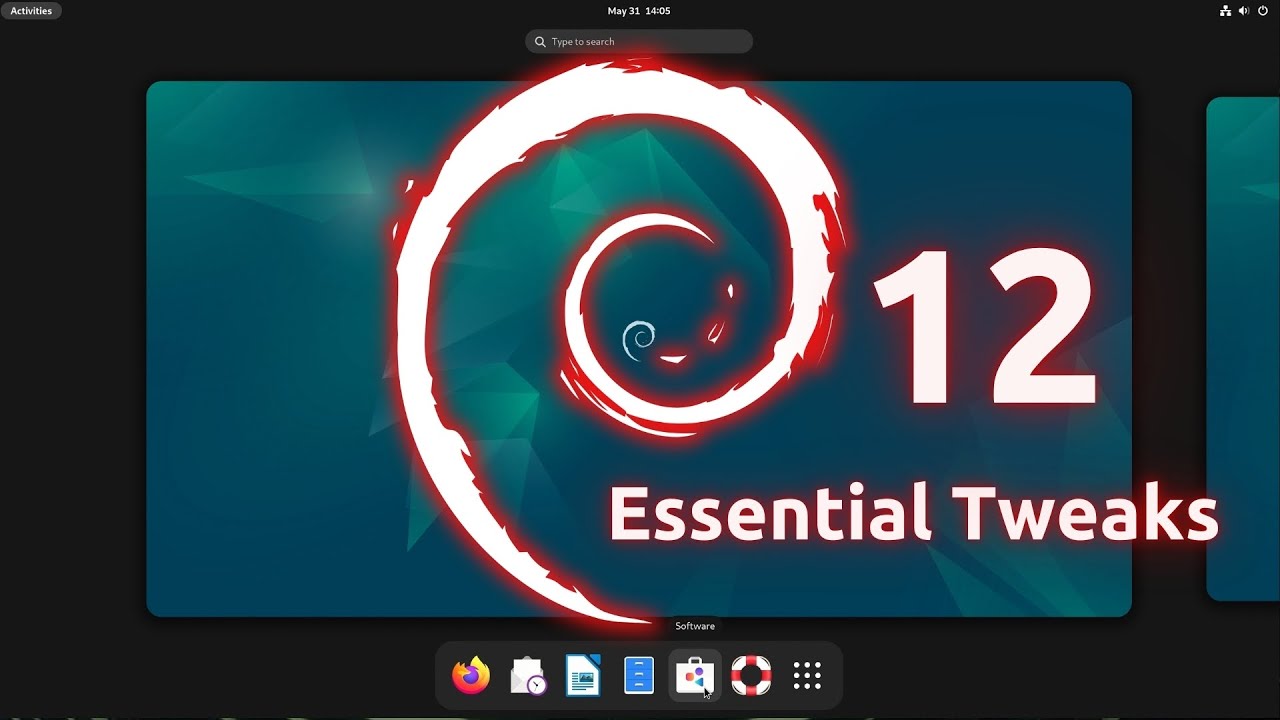This screenshot has width=1280, height=720.
Task: Focus the Type to search field
Action: point(639,41)
